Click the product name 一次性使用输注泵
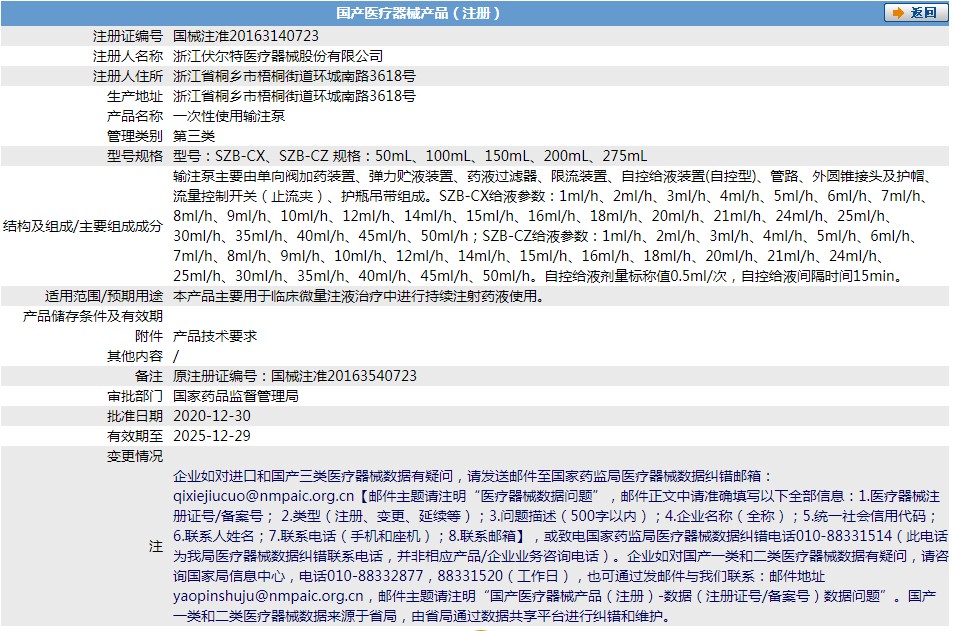Screen dimensions: 953x631 [x=229, y=116]
